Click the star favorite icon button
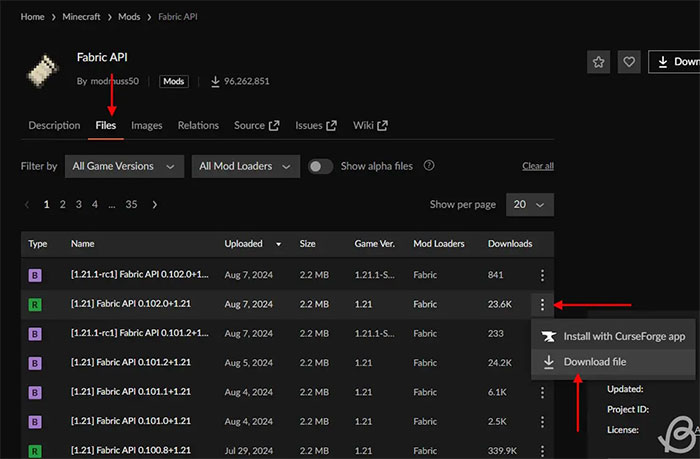Viewport: 700px width, 459px height. click(598, 62)
